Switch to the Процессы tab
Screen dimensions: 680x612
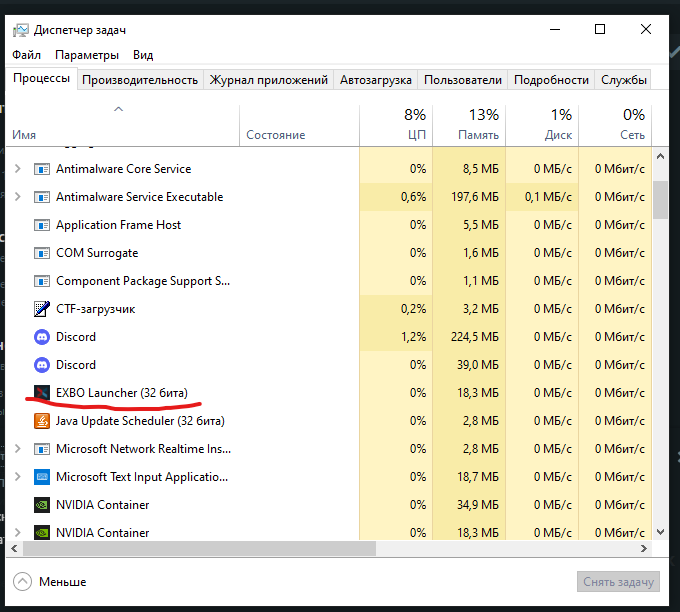[x=42, y=79]
